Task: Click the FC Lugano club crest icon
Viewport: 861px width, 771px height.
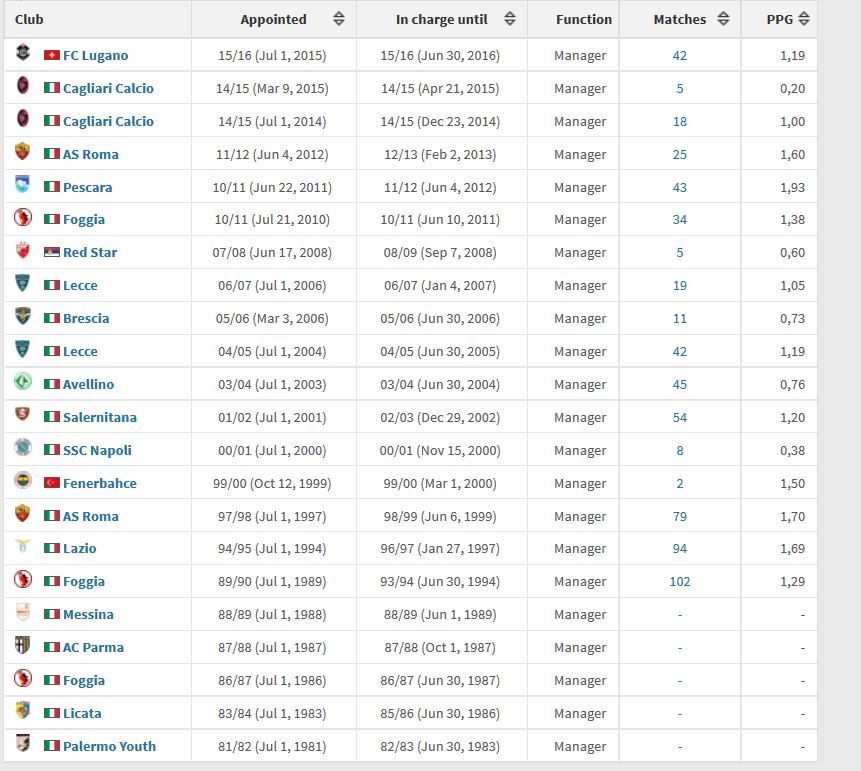Action: [23, 53]
